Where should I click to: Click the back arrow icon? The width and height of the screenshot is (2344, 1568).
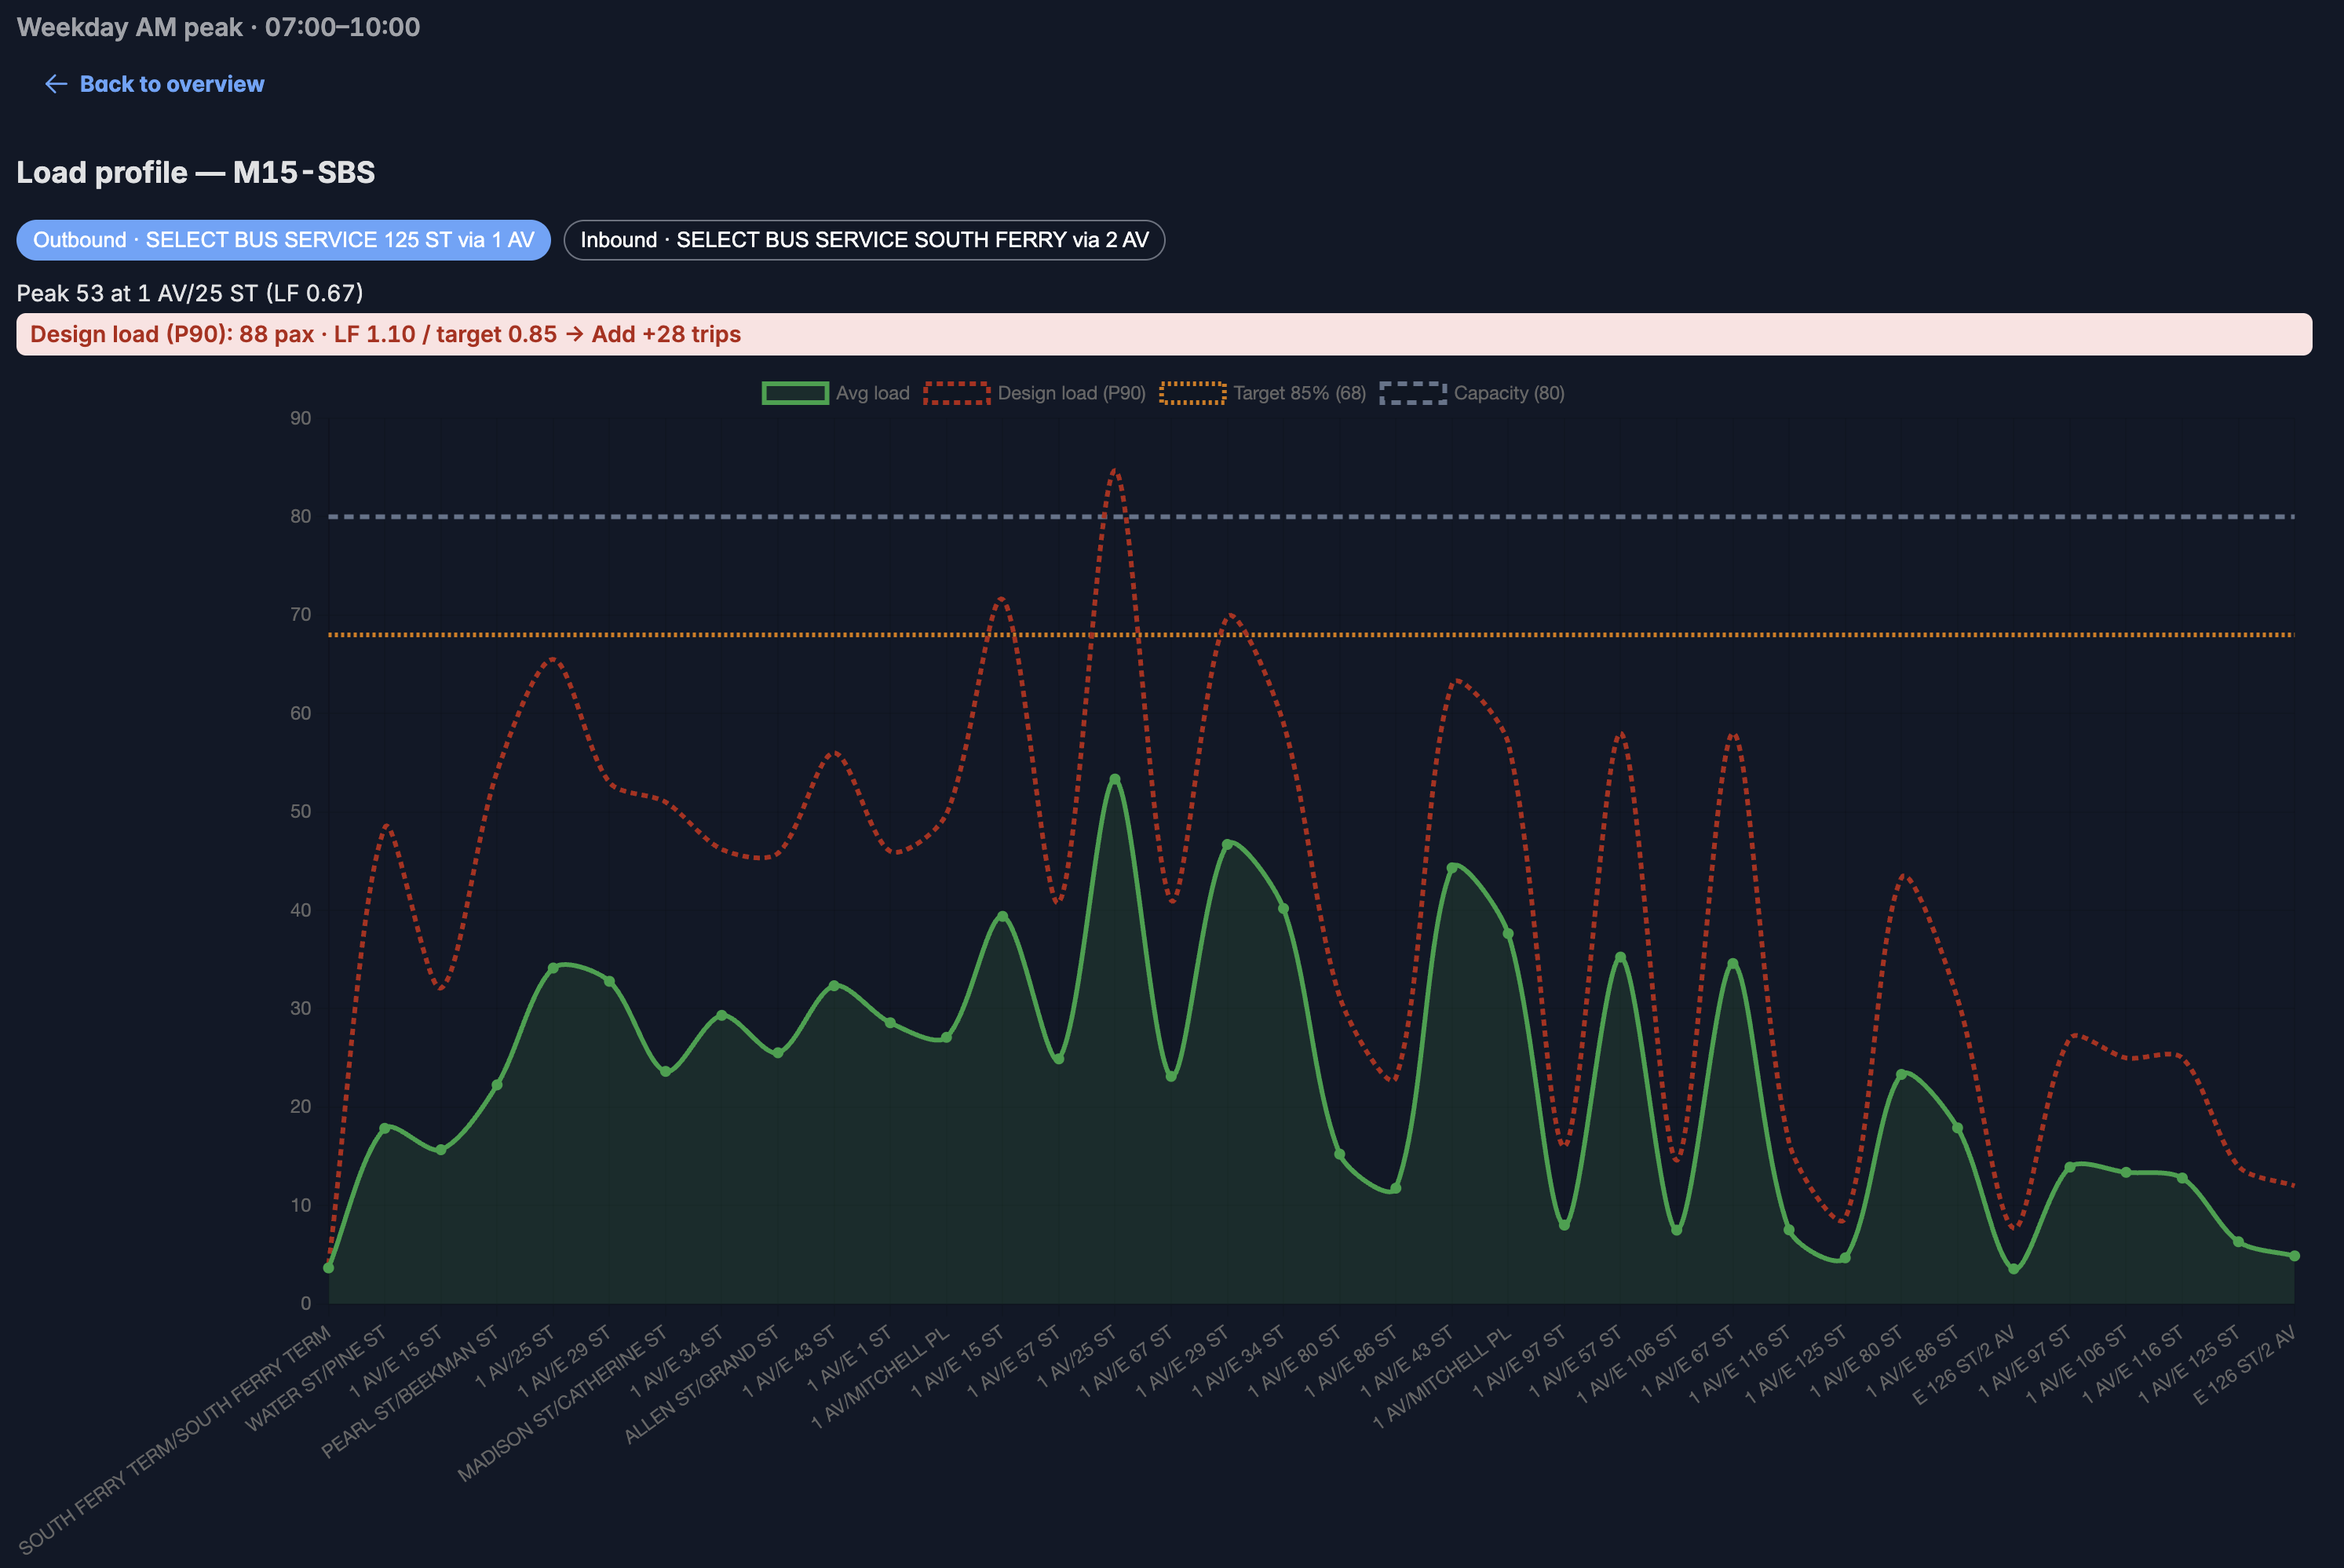56,84
